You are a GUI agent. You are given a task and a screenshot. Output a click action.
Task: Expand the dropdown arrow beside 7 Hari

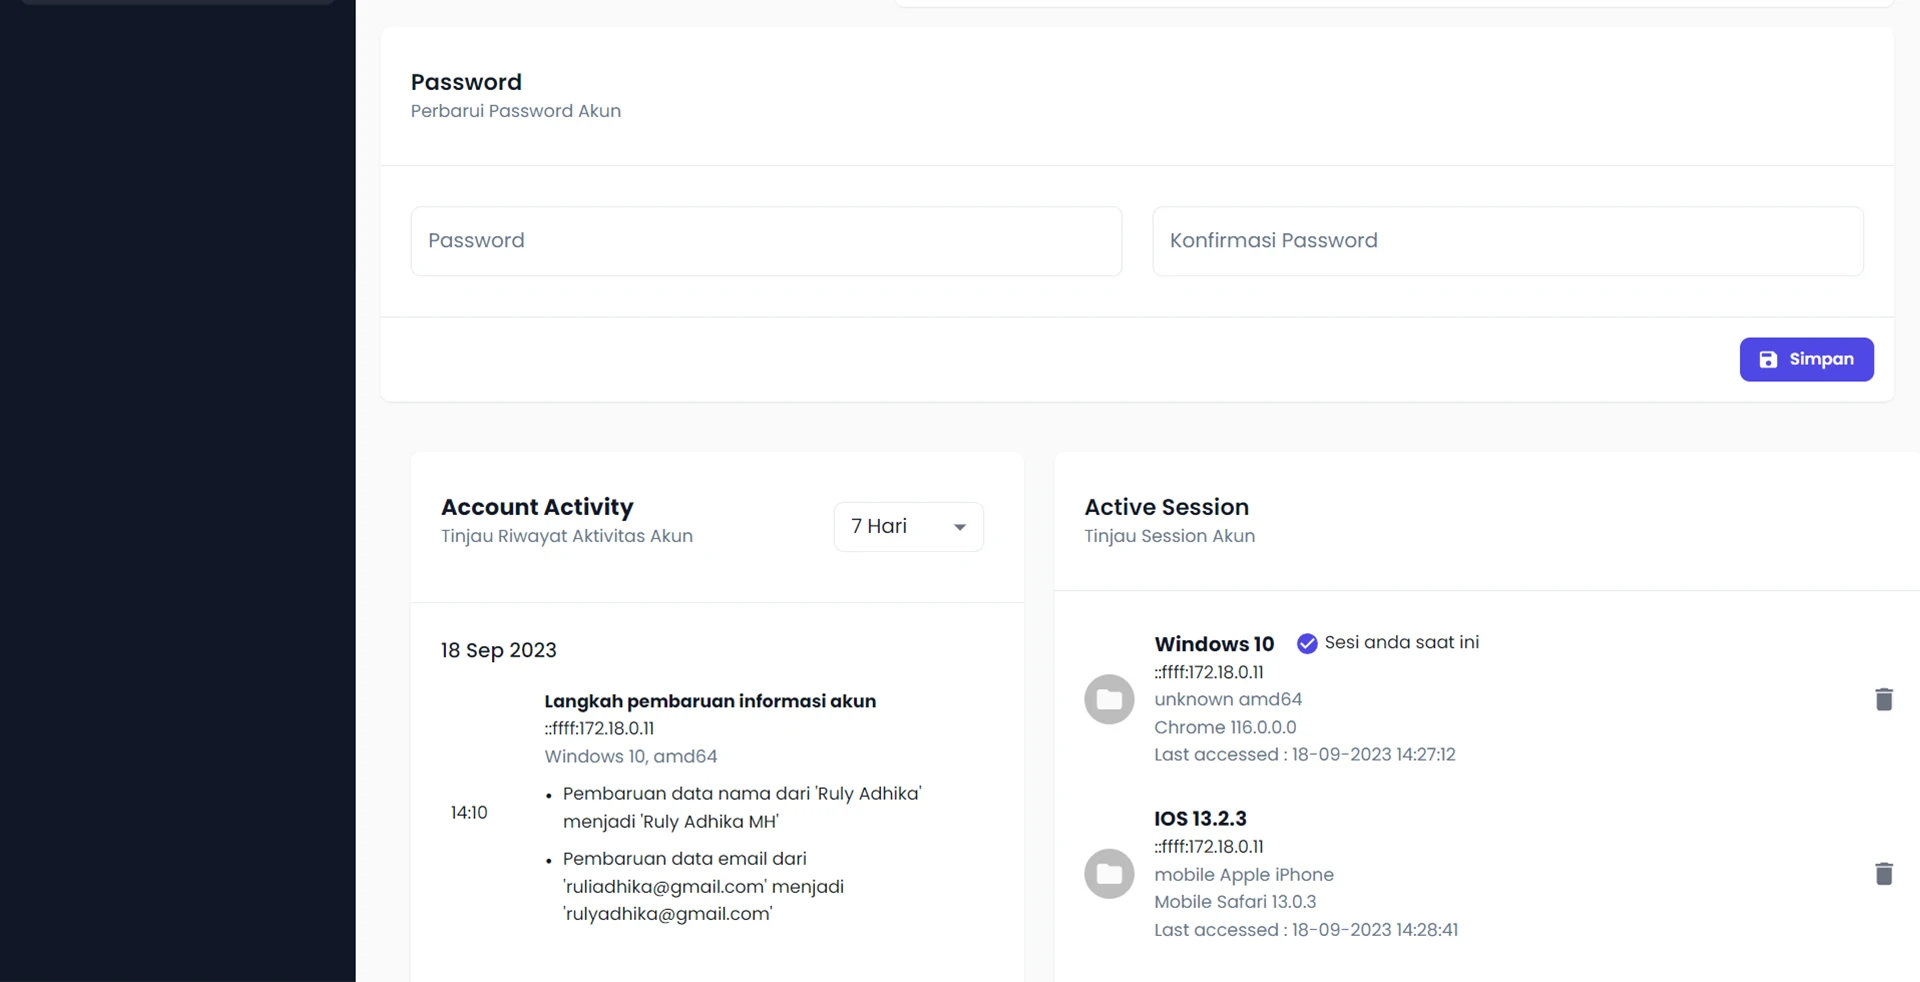coord(959,527)
